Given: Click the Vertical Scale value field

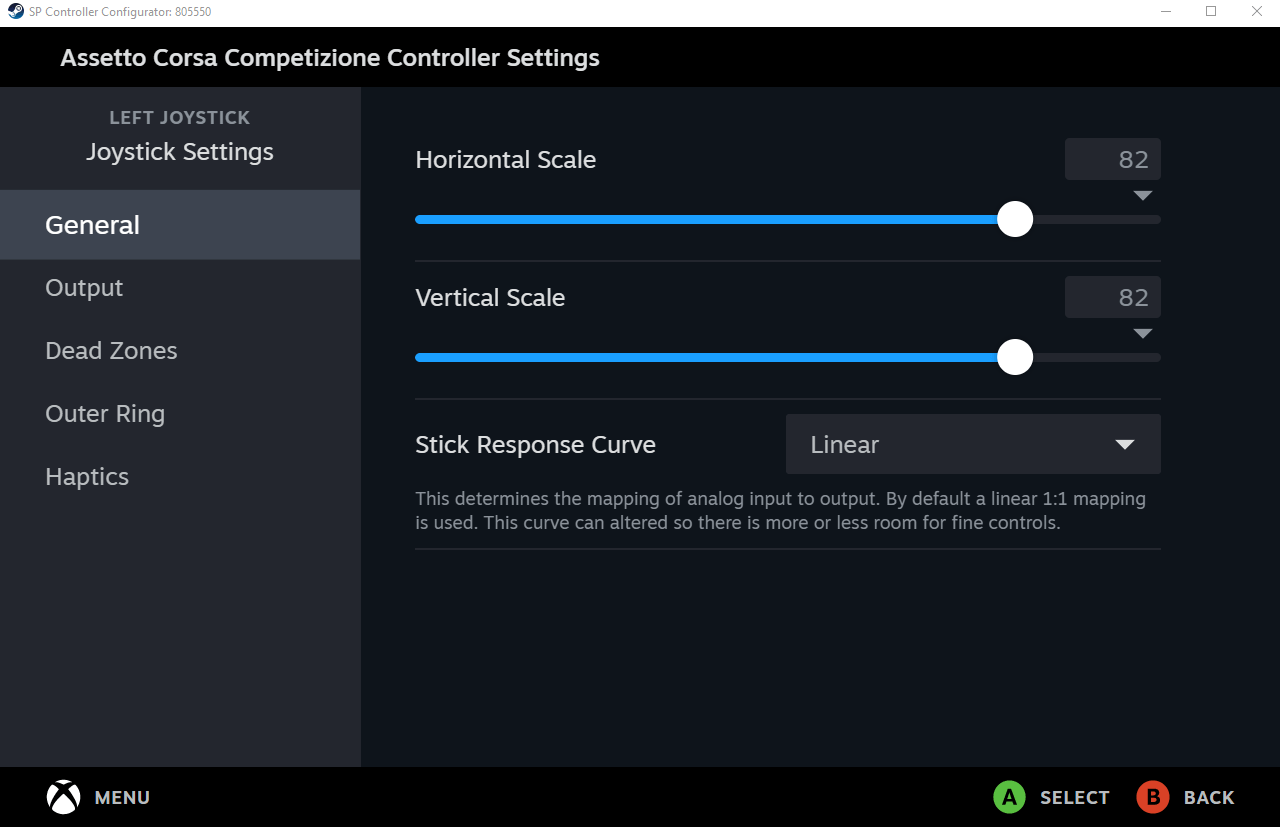Looking at the screenshot, I should pyautogui.click(x=1112, y=297).
